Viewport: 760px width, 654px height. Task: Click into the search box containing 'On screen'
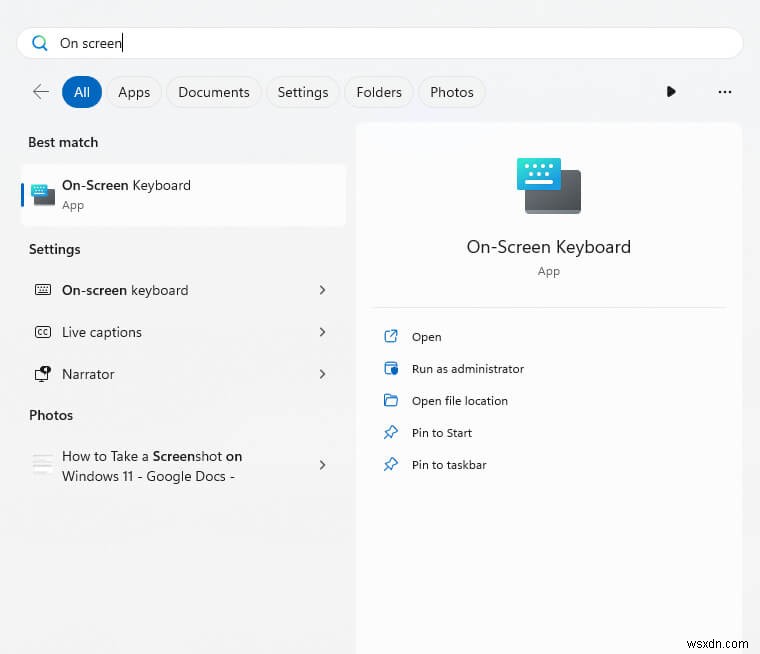[x=380, y=43]
